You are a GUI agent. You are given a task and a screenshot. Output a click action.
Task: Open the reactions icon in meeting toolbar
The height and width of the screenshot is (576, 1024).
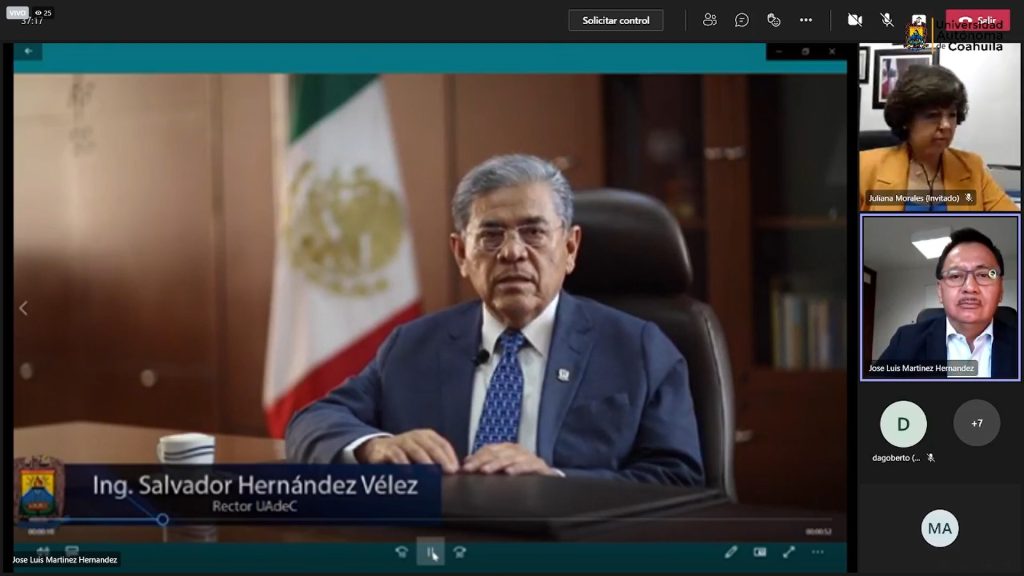tap(774, 20)
